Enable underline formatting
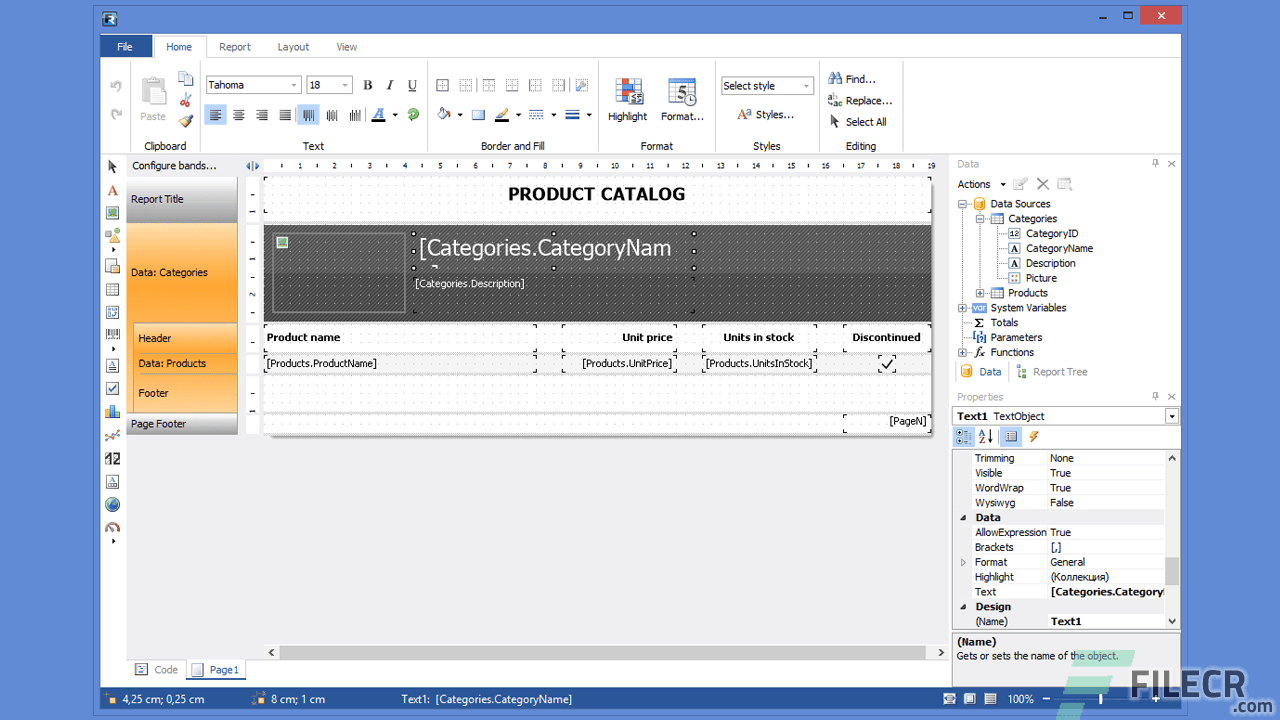 (411, 85)
